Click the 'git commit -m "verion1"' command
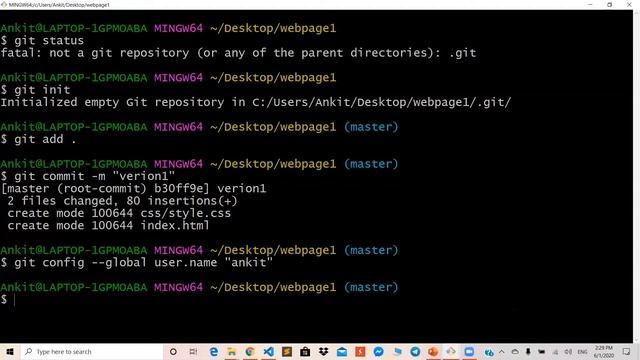 coord(88,176)
